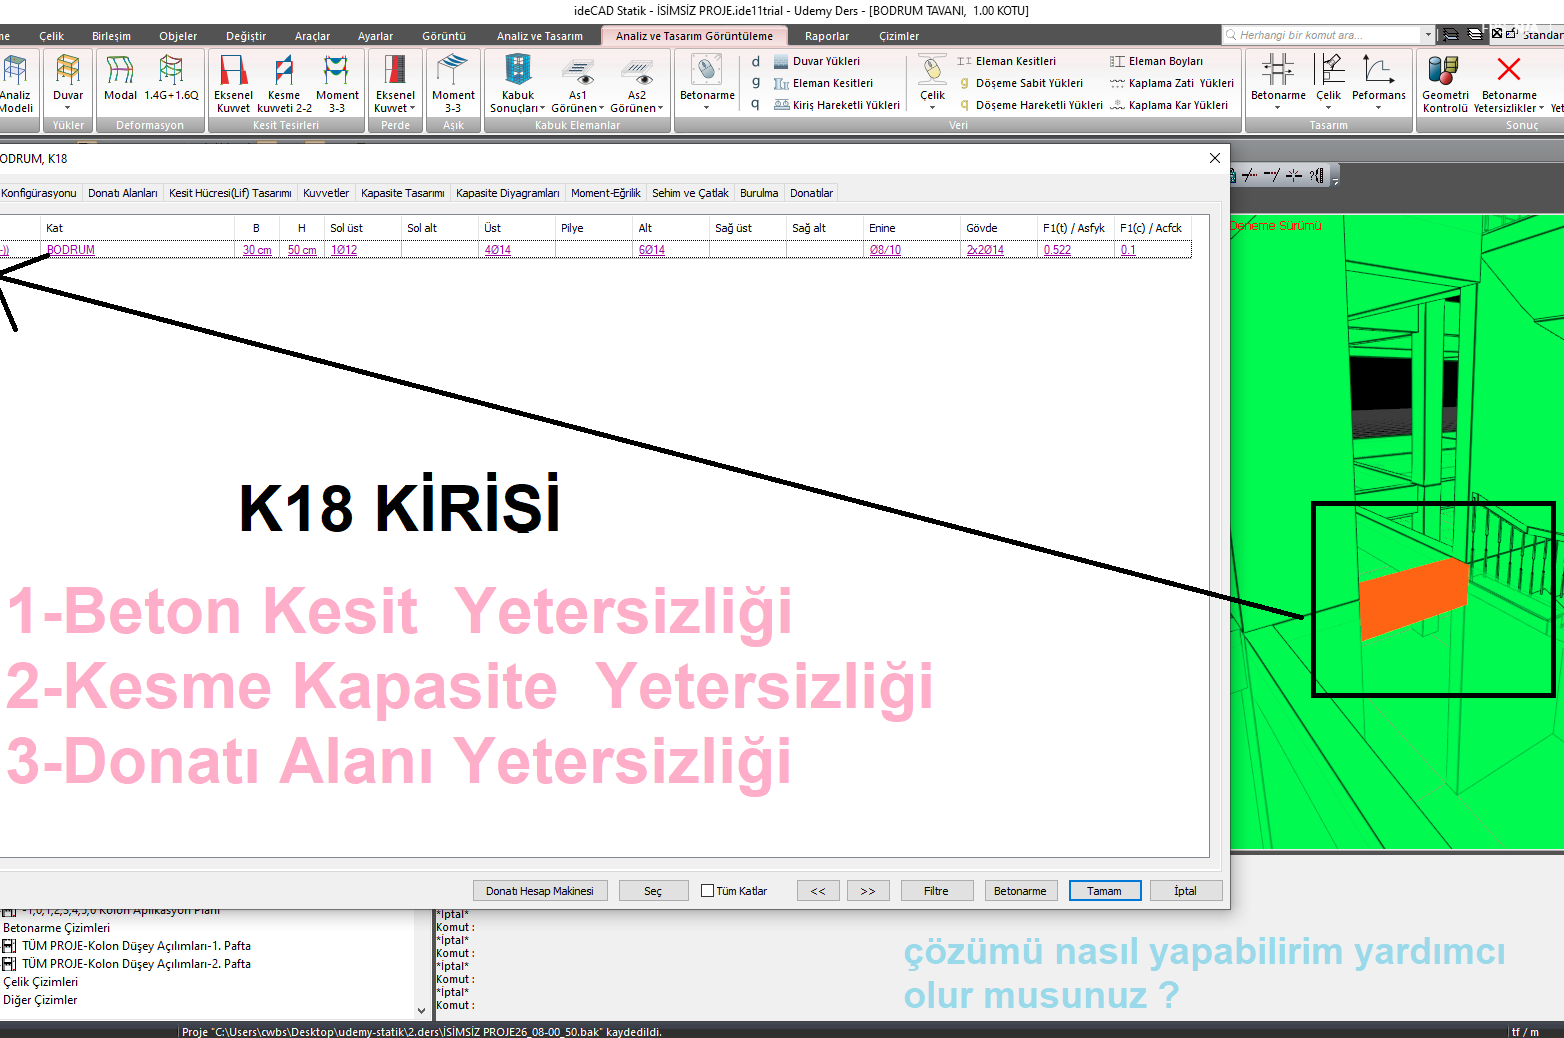Click the command search field
1564x1038 pixels.
(x=1321, y=35)
